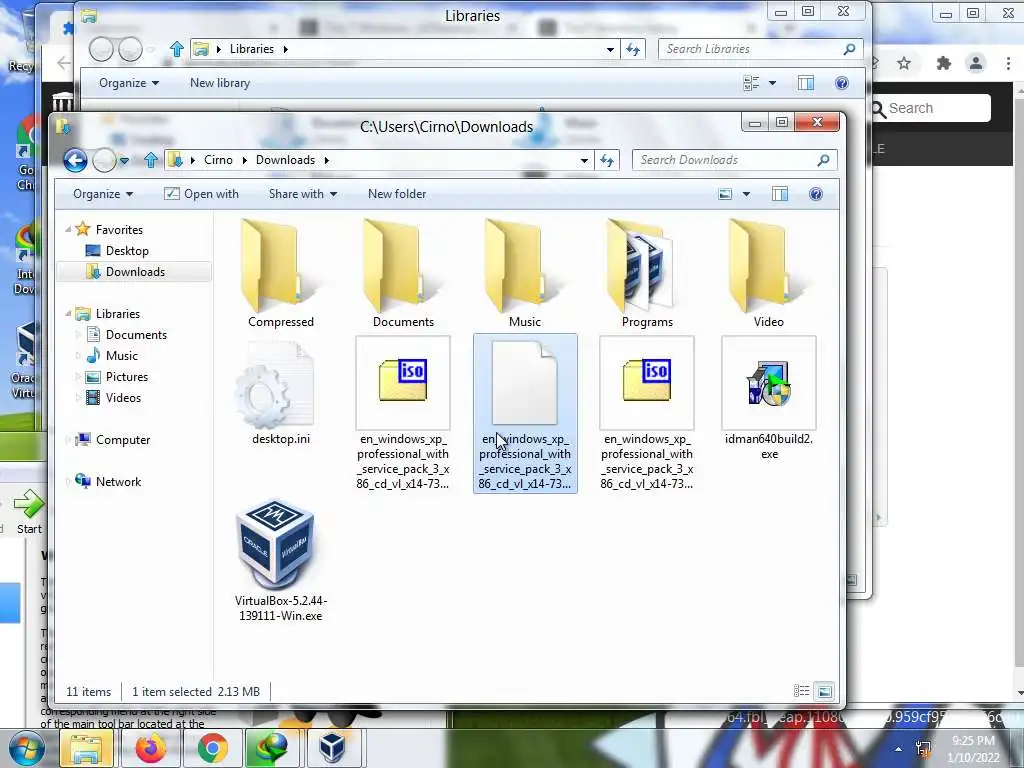This screenshot has width=1024, height=768.
Task: Select the blank-icon Windows XP file
Action: (x=525, y=413)
